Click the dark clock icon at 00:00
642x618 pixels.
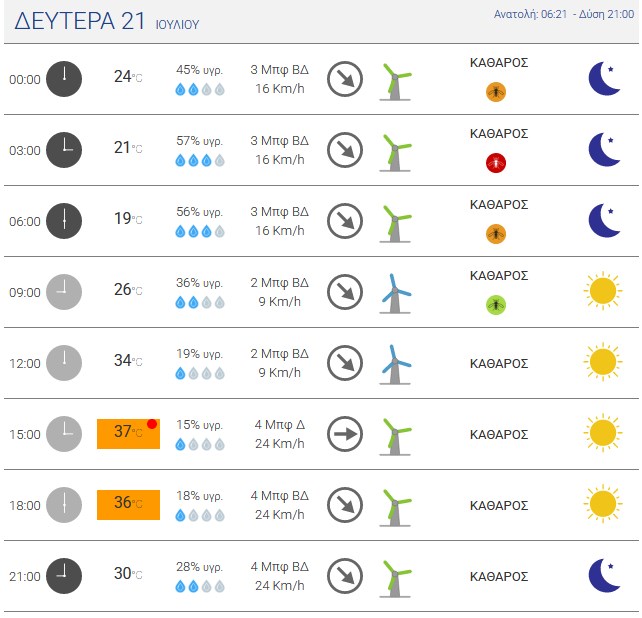click(64, 79)
